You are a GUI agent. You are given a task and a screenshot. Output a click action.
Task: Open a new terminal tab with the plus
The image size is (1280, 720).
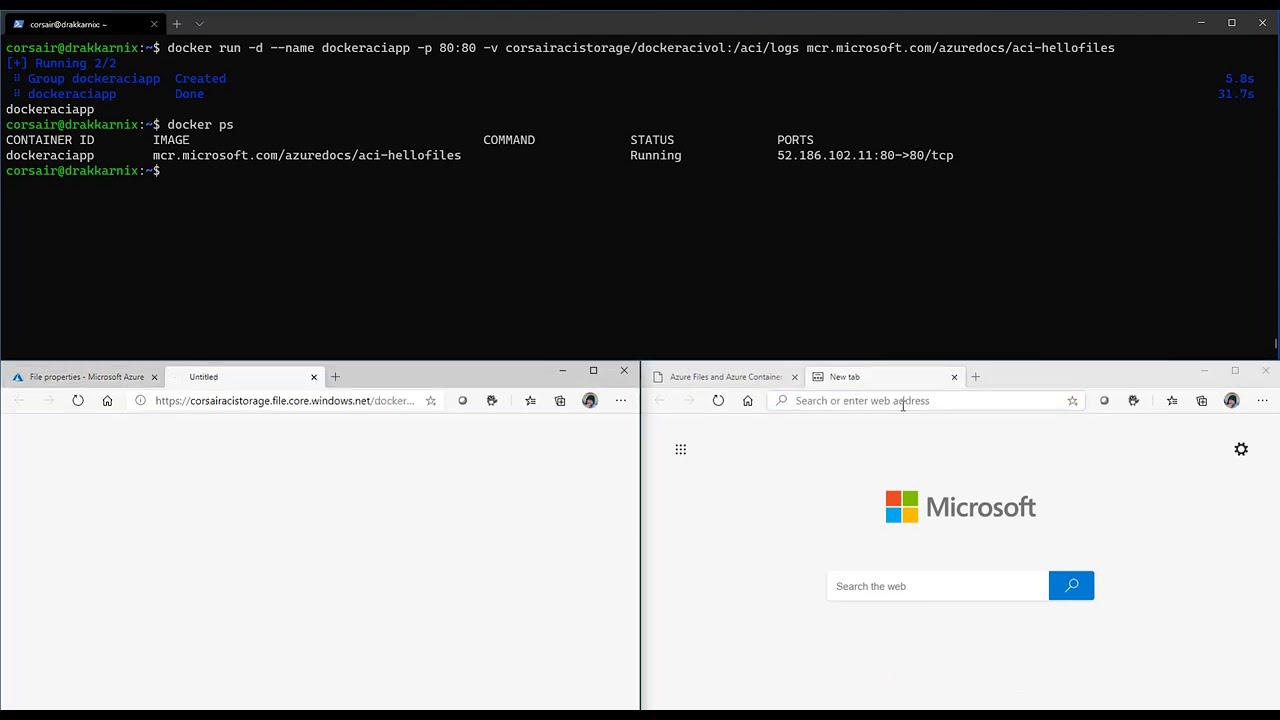pos(176,23)
